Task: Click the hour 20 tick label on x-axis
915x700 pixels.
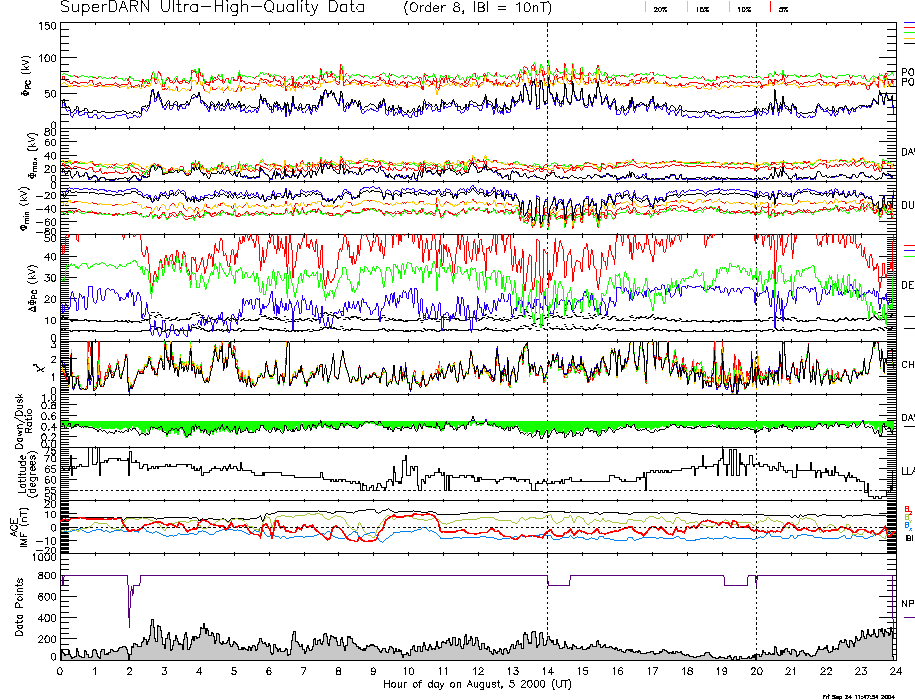Action: point(756,672)
